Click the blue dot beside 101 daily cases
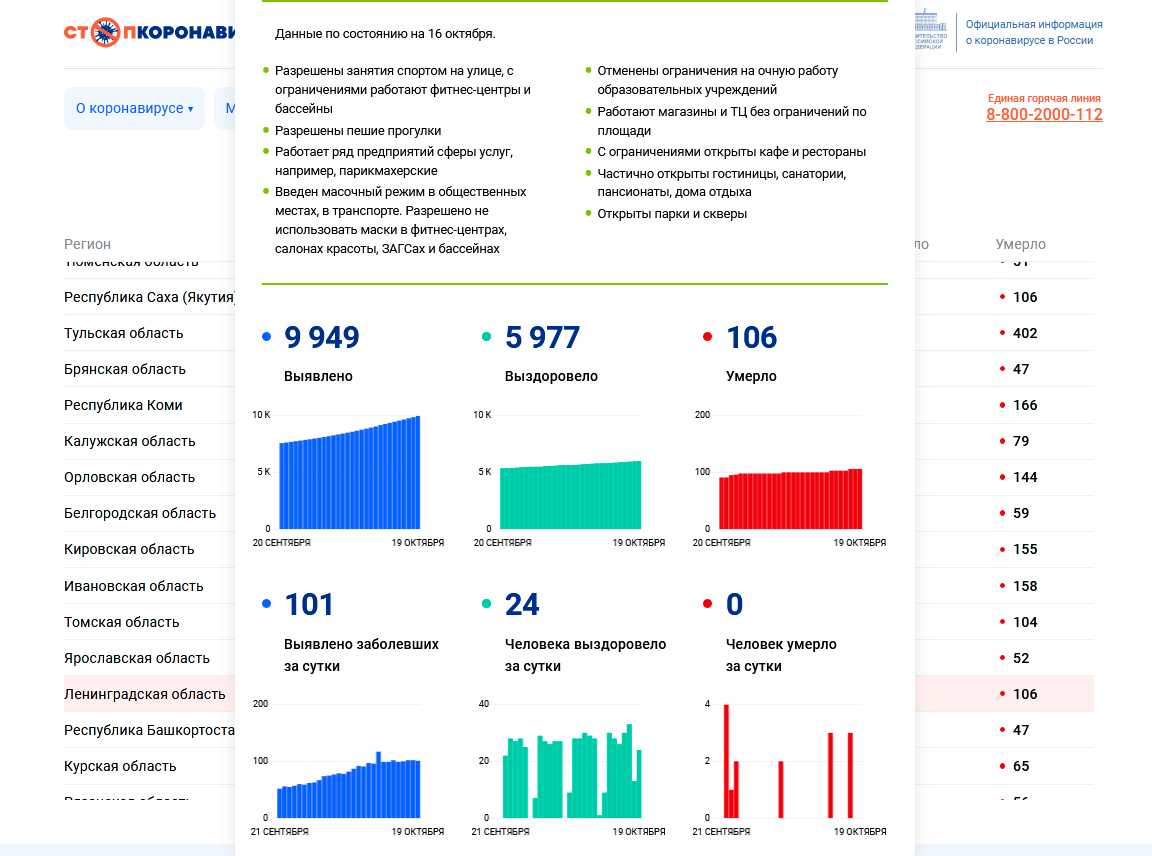 pyautogui.click(x=266, y=604)
